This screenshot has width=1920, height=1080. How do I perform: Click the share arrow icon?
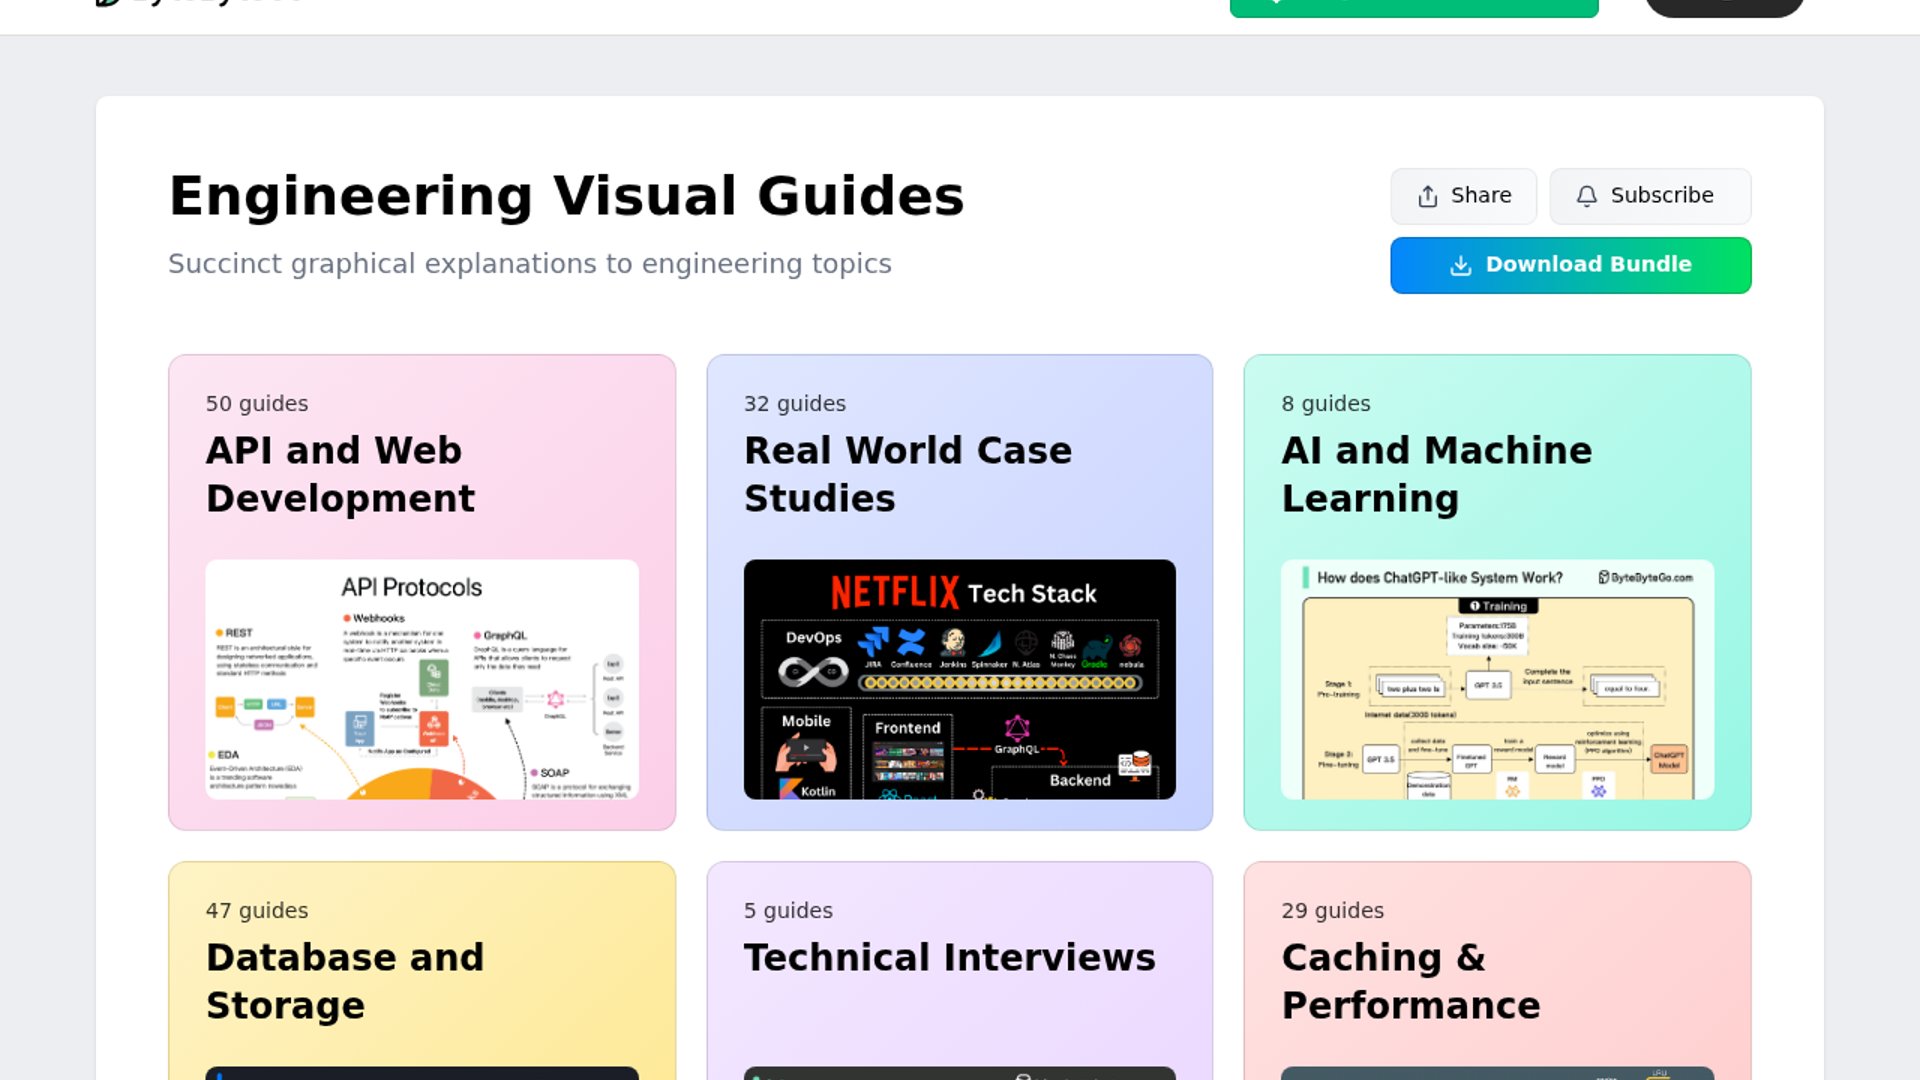(x=1428, y=196)
